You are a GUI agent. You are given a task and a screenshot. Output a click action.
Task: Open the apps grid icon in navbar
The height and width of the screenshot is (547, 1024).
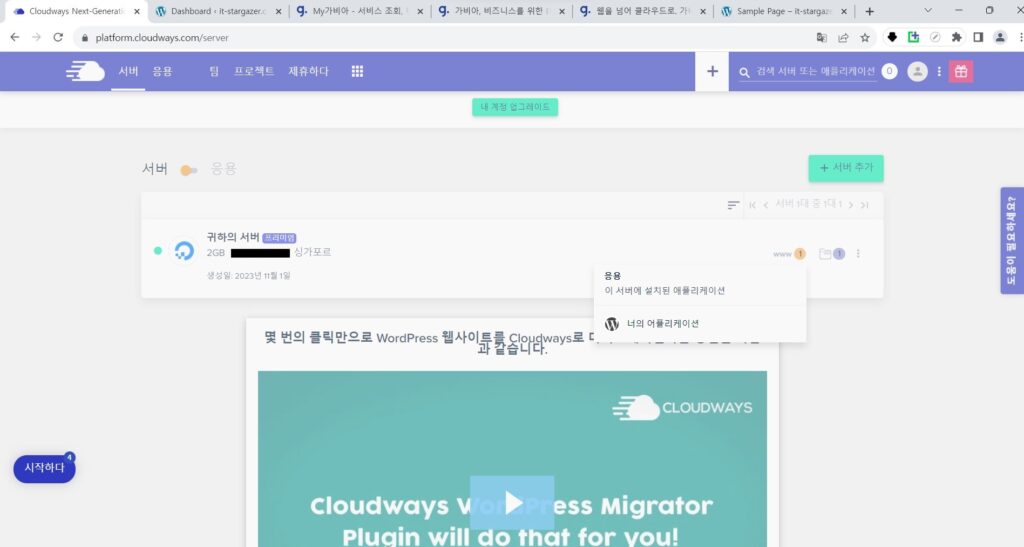pyautogui.click(x=357, y=71)
